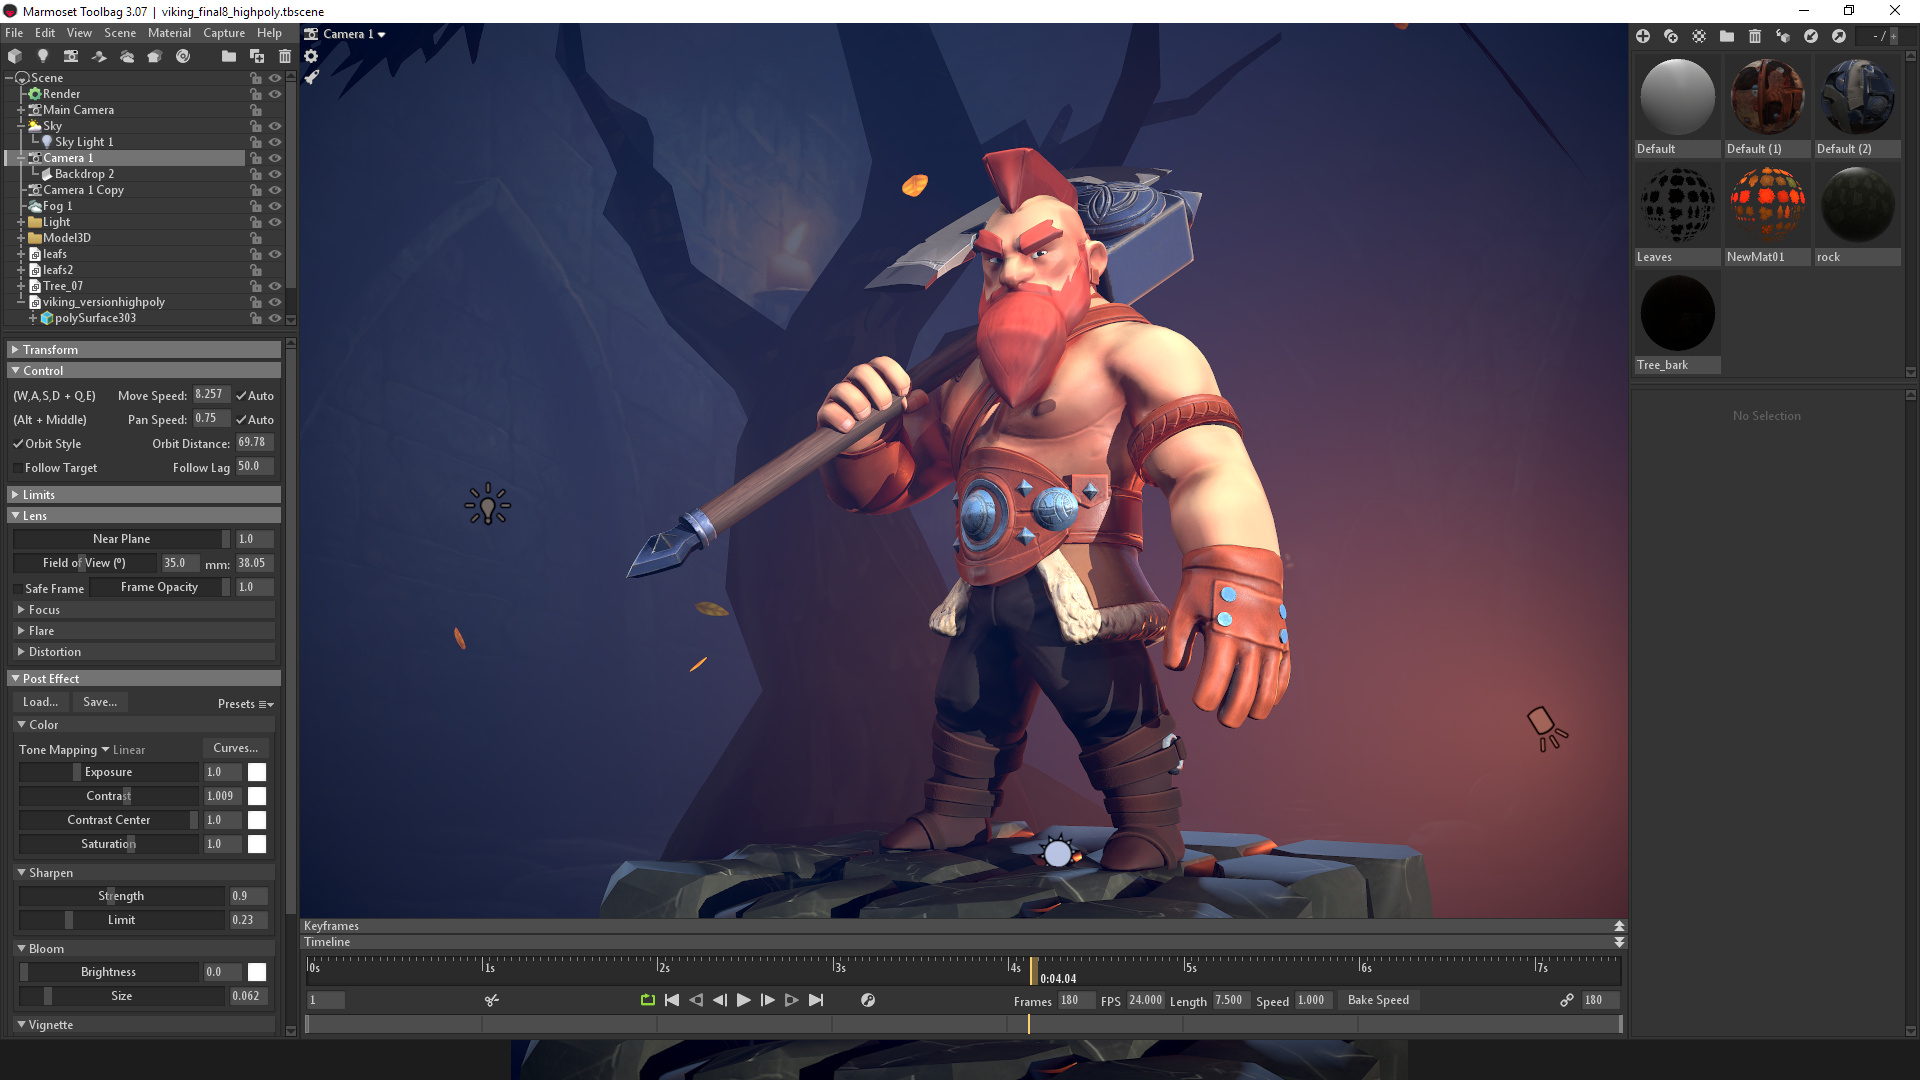1920x1080 pixels.
Task: Open the Capture menu
Action: pos(224,33)
